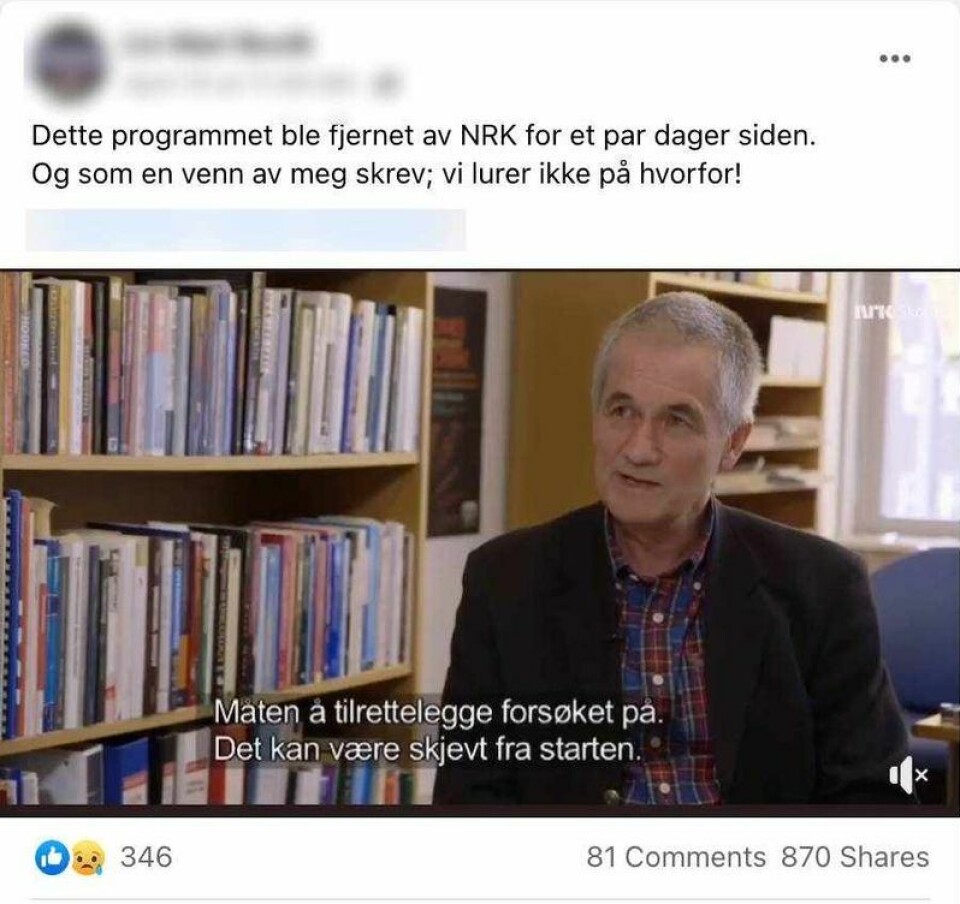Open the 346 reactions count

pos(146,857)
